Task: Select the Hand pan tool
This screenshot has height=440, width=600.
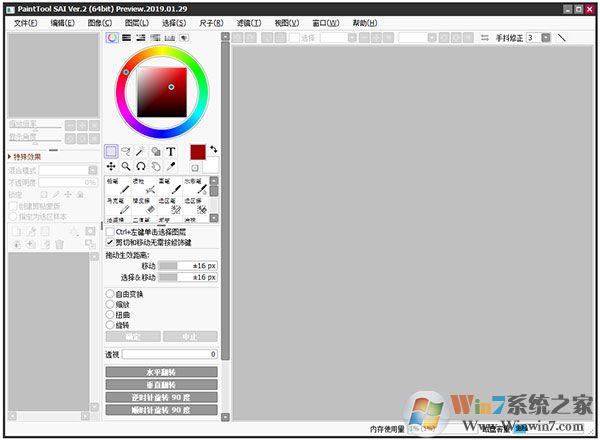Action: coord(156,166)
